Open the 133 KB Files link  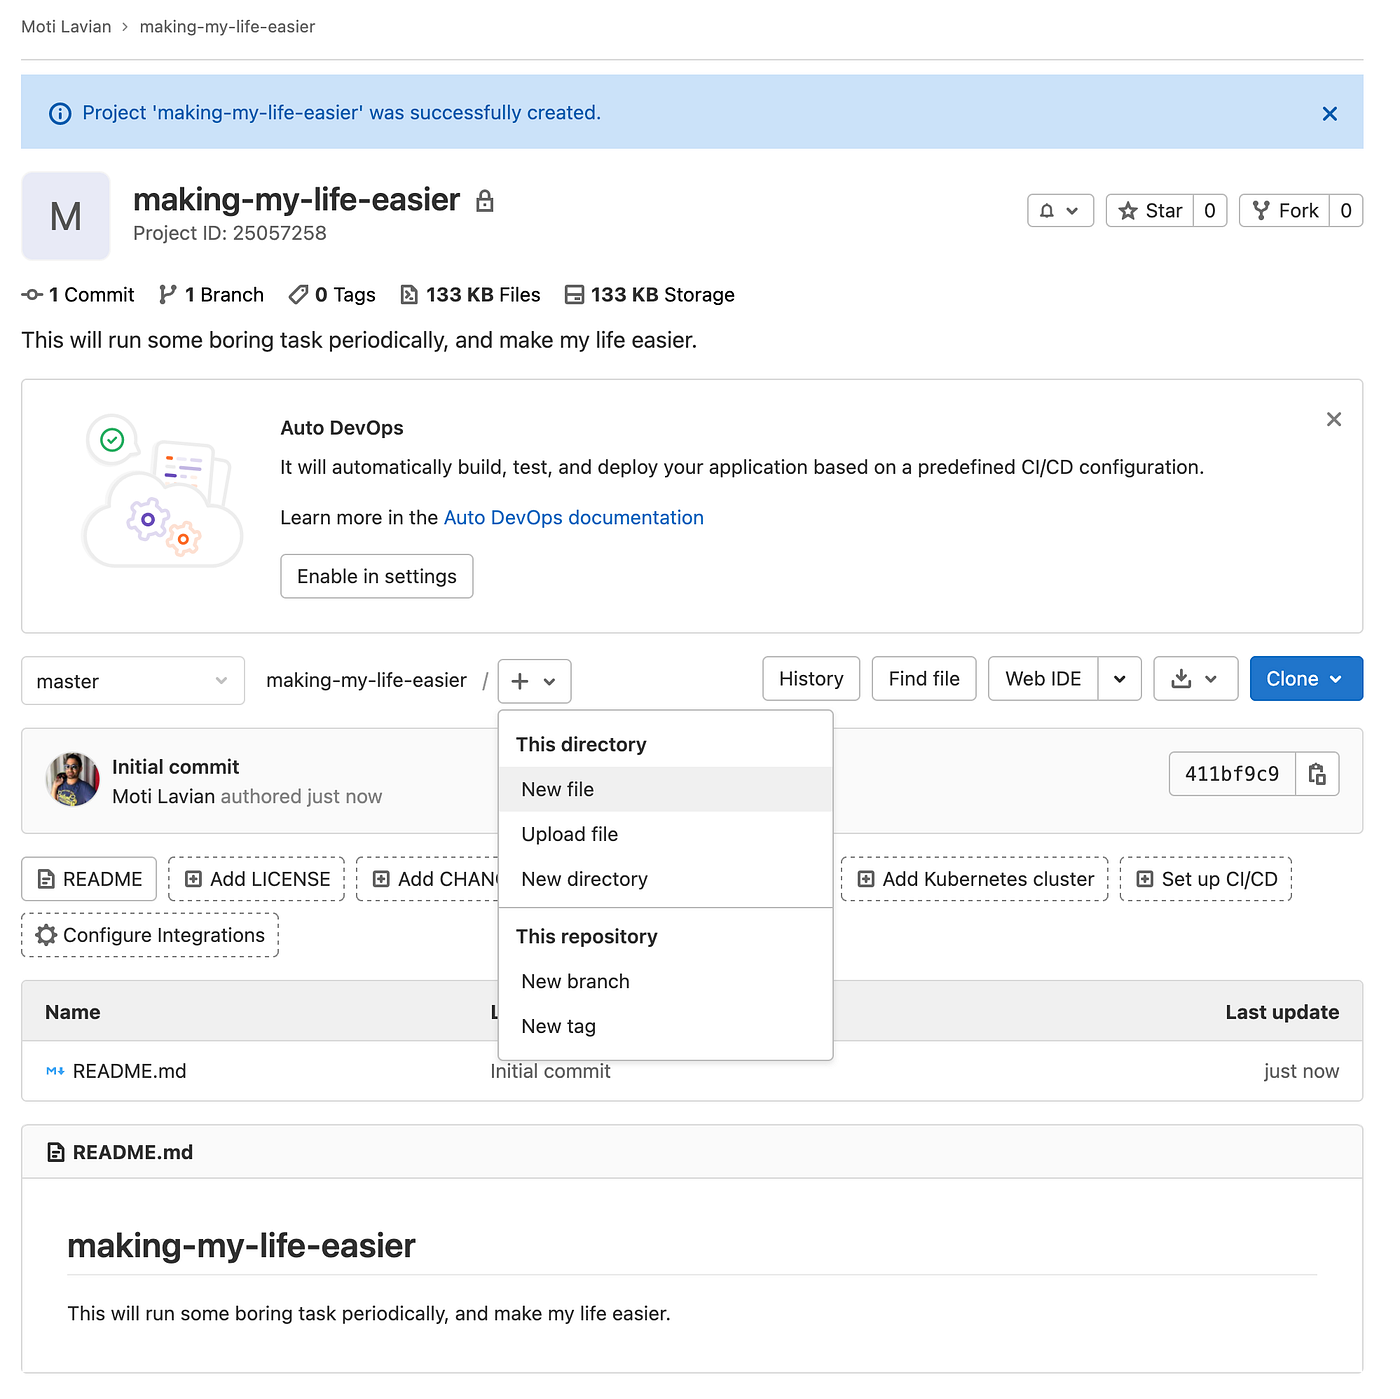470,295
